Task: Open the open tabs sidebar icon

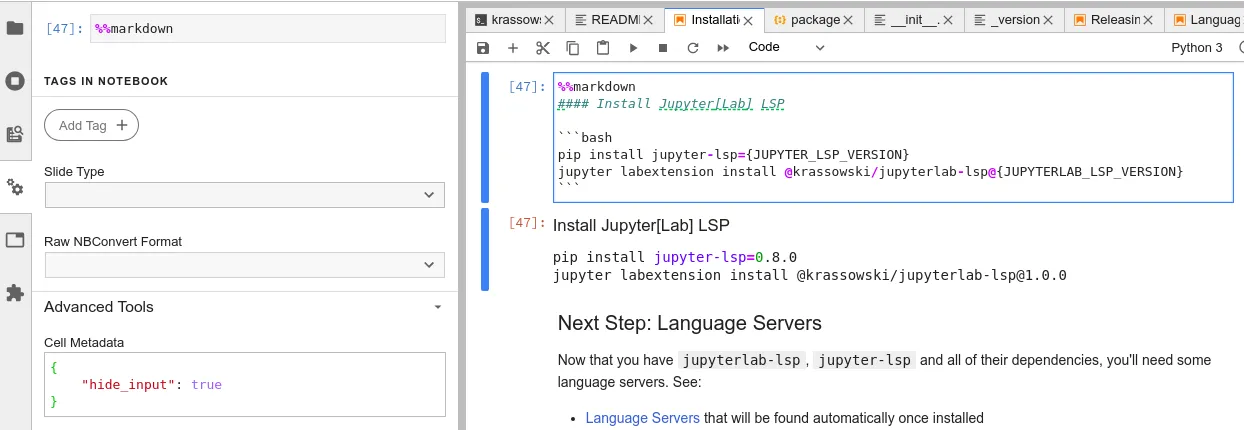Action: (15, 240)
